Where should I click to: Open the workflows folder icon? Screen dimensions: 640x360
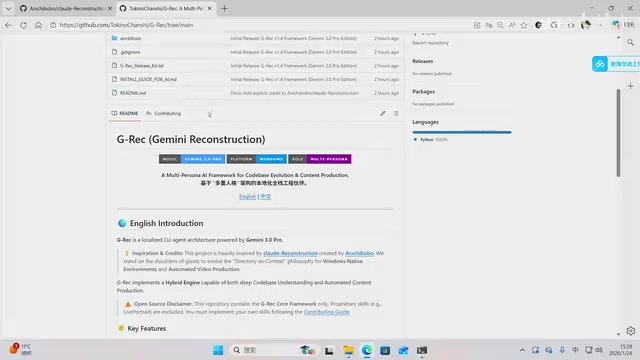click(114, 38)
